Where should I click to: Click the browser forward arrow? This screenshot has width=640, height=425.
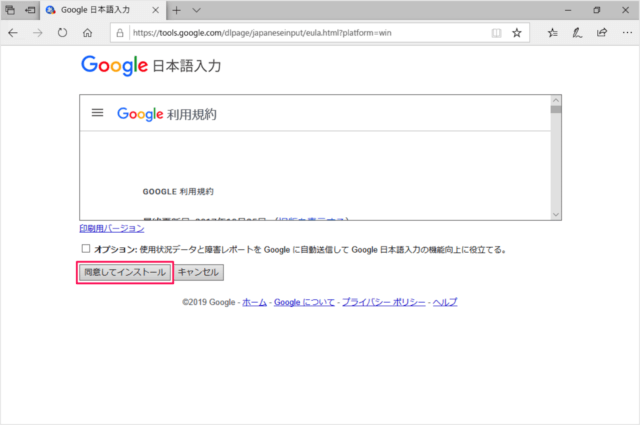pyautogui.click(x=38, y=33)
